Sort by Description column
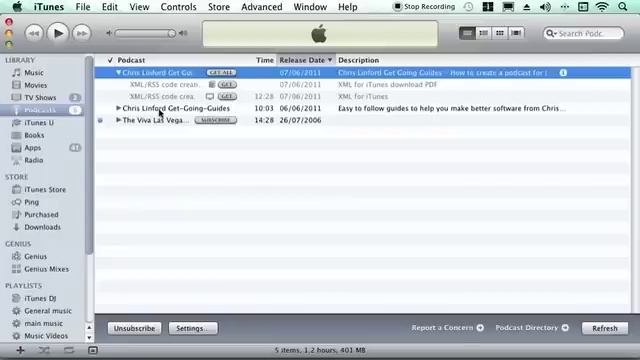The image size is (640, 360). click(x=358, y=60)
